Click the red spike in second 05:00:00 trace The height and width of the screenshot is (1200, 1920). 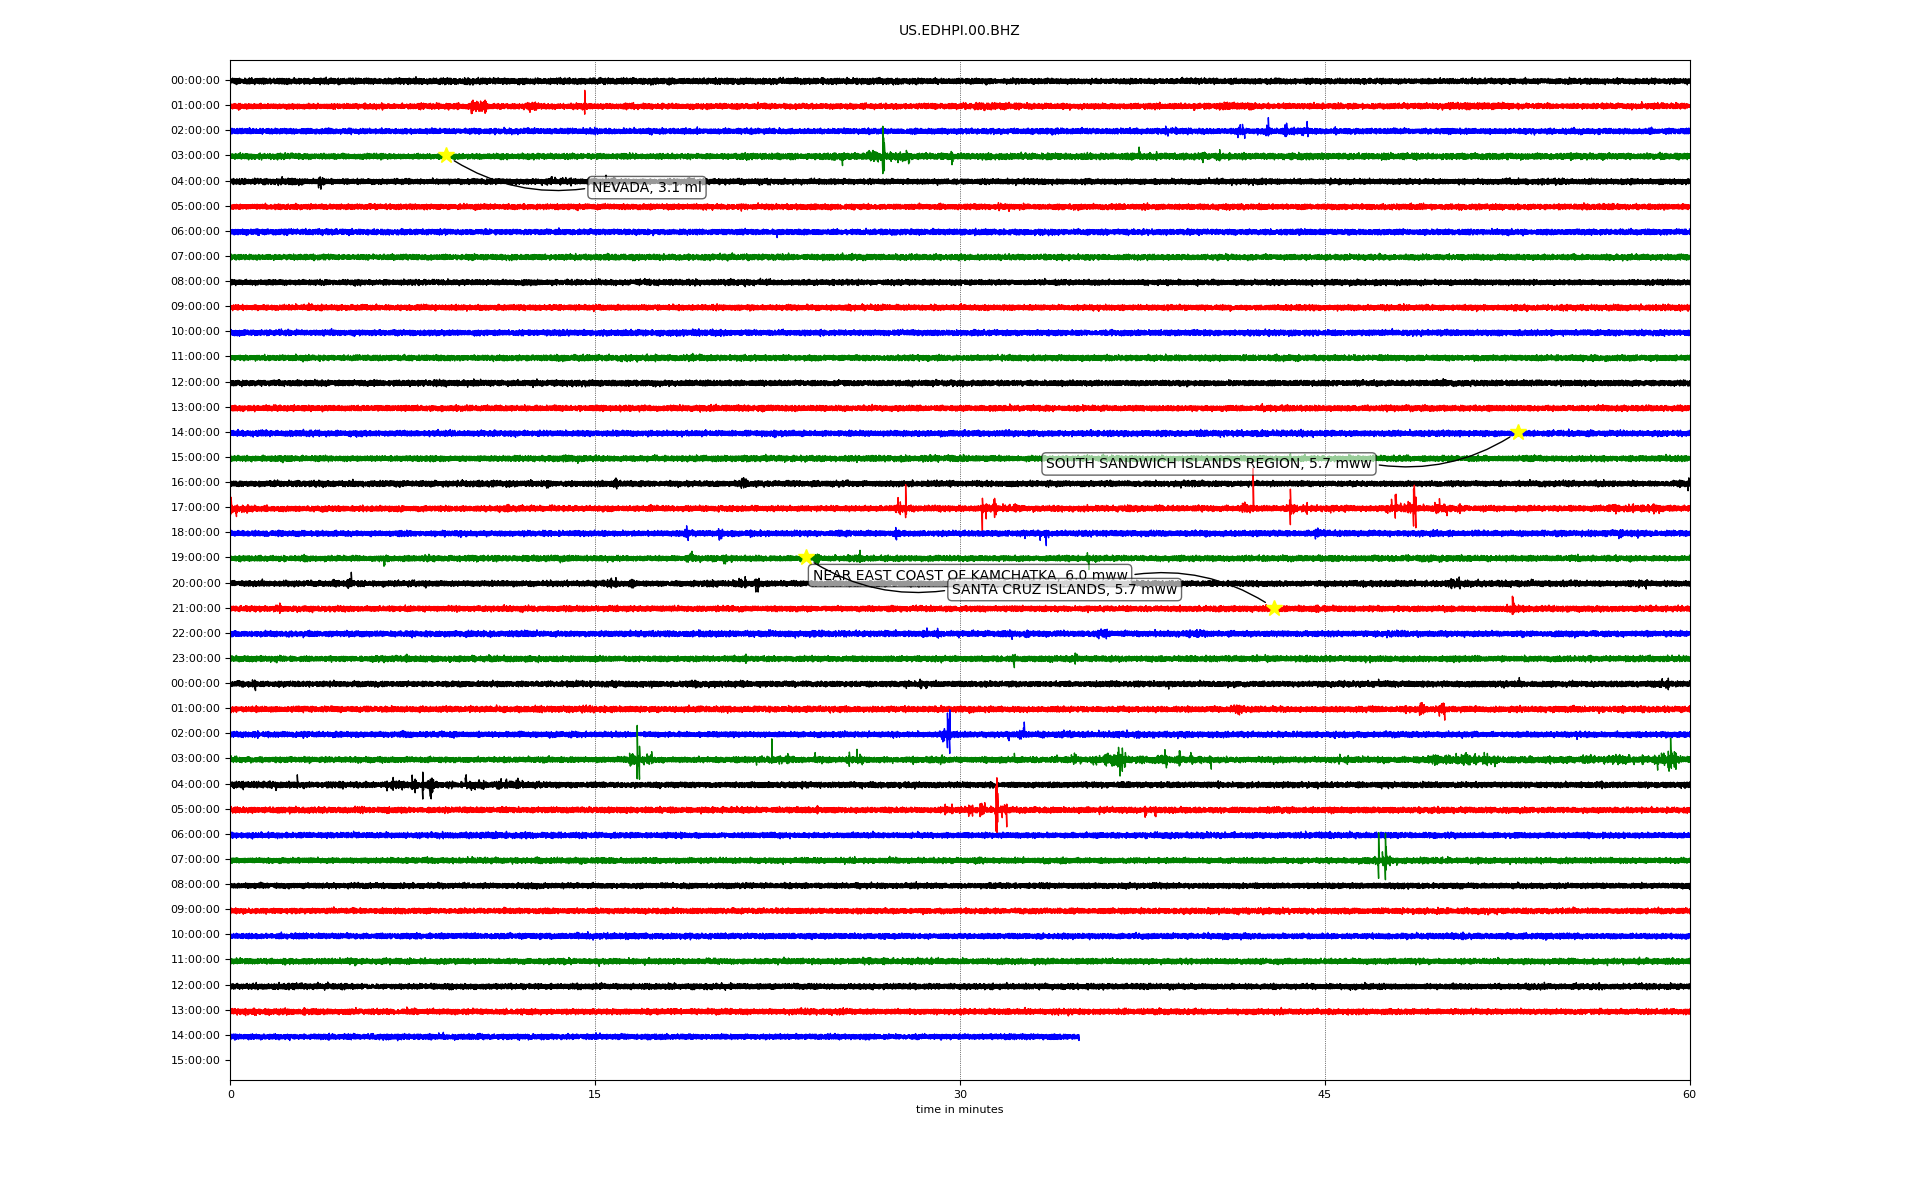point(996,806)
